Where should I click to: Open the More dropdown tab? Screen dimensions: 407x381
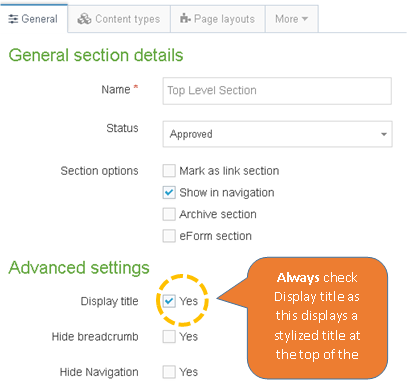click(x=292, y=19)
